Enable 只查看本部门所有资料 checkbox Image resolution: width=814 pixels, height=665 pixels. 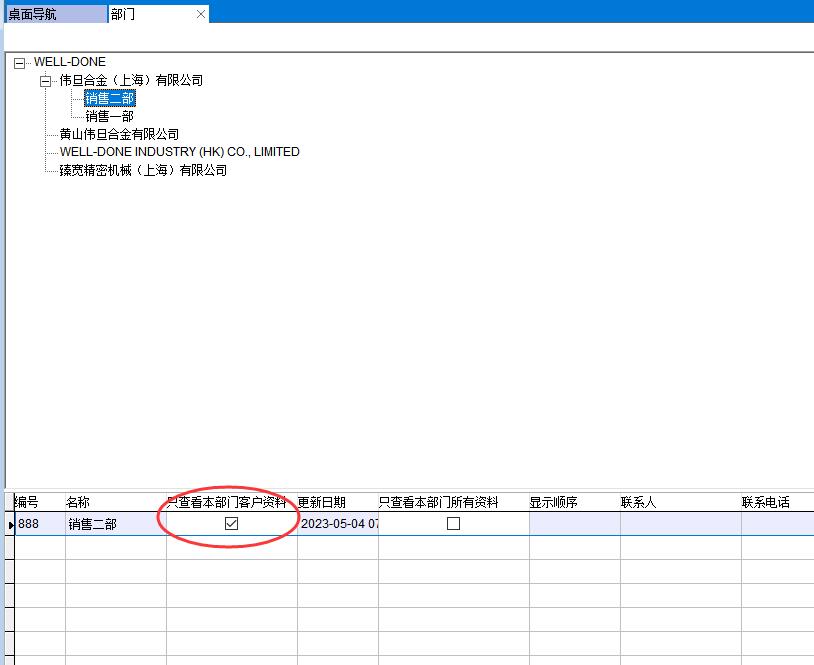point(453,523)
